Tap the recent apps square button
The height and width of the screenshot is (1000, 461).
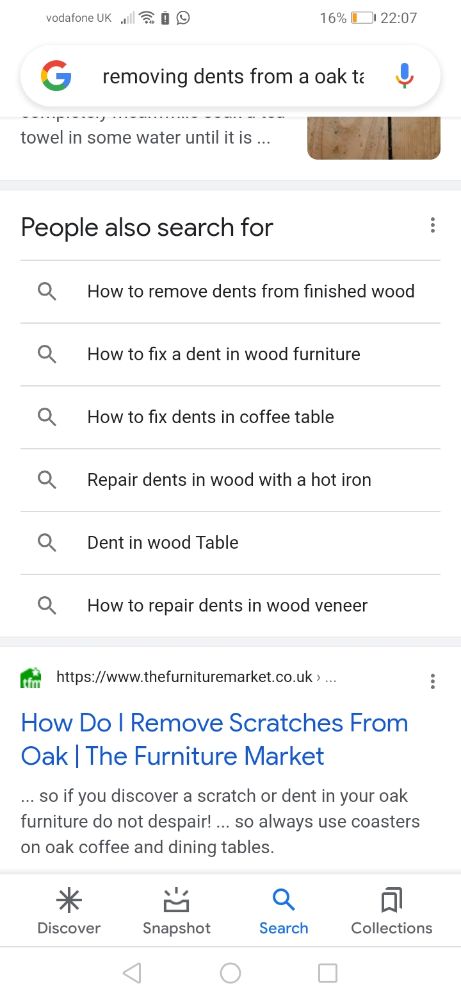(328, 973)
